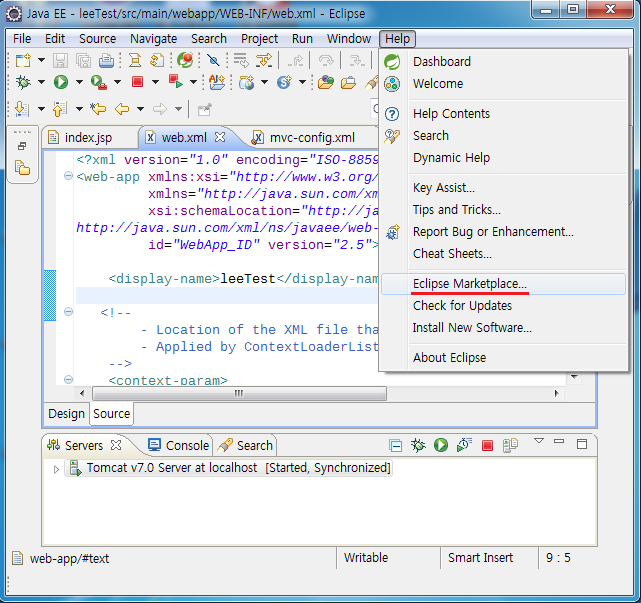Open the dropdown arrow beside the green Run icon

pyautogui.click(x=79, y=82)
